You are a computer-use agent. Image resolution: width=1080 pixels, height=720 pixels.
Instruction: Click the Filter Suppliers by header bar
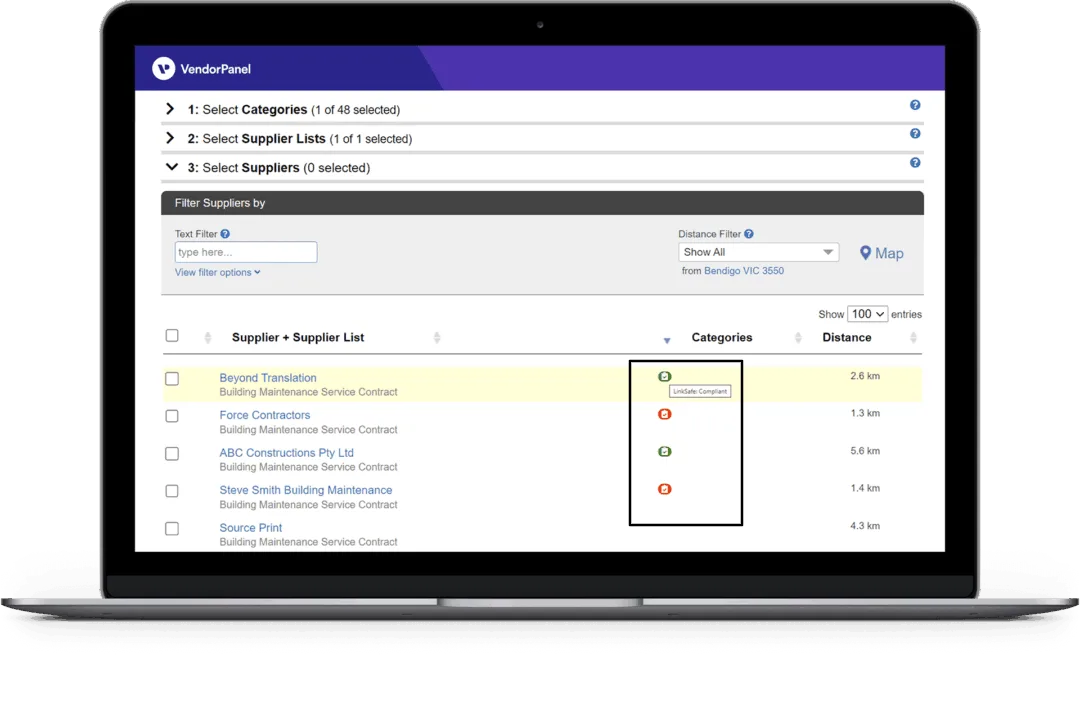[542, 203]
